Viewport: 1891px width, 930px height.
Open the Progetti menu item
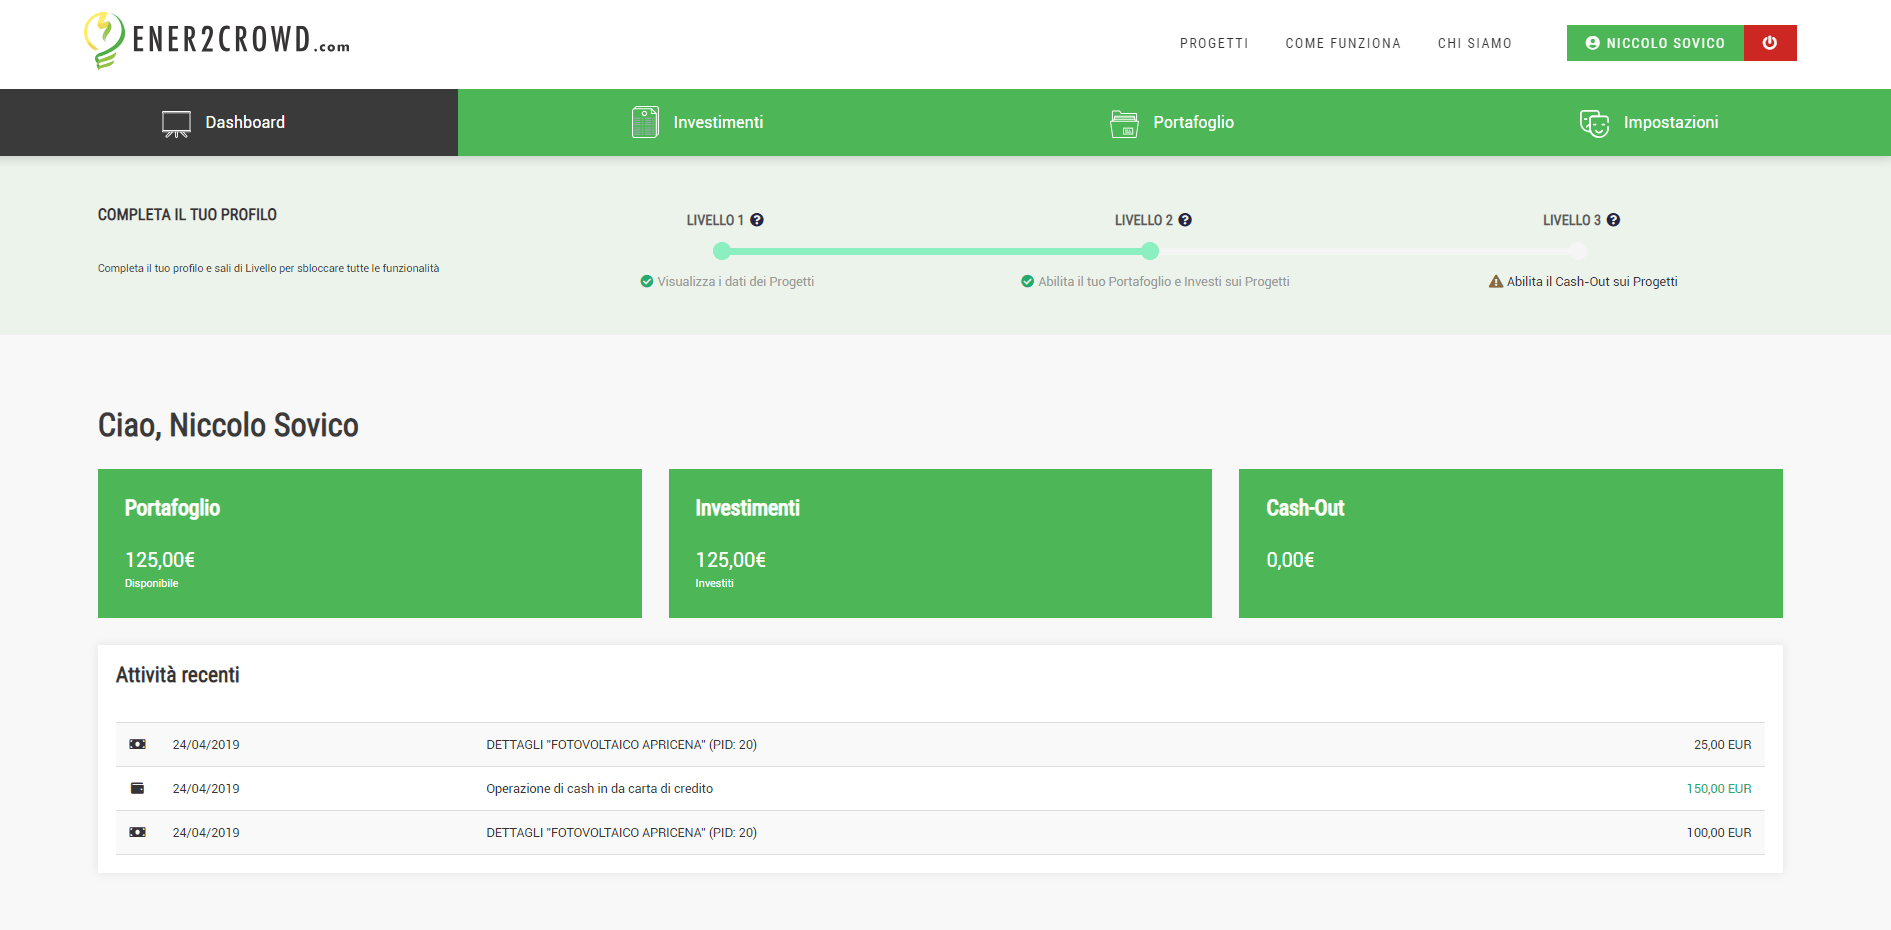pyautogui.click(x=1213, y=43)
